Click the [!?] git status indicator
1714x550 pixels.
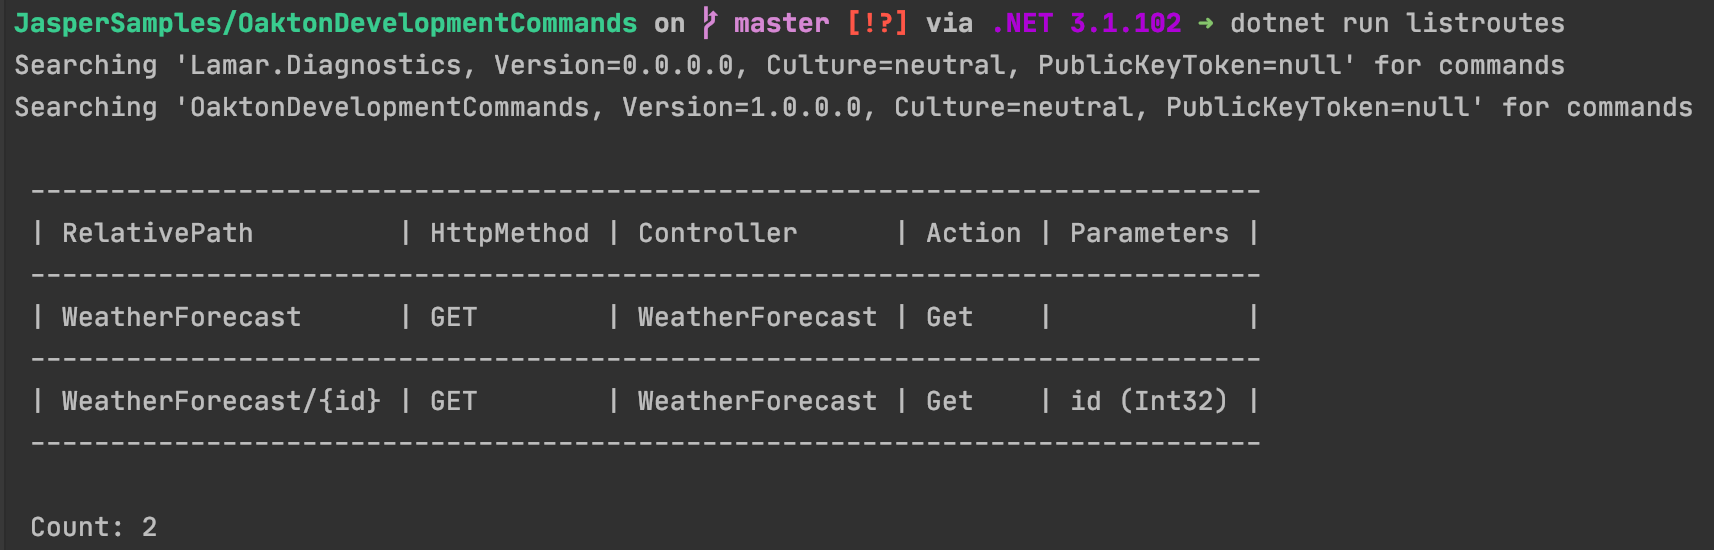pyautogui.click(x=877, y=23)
